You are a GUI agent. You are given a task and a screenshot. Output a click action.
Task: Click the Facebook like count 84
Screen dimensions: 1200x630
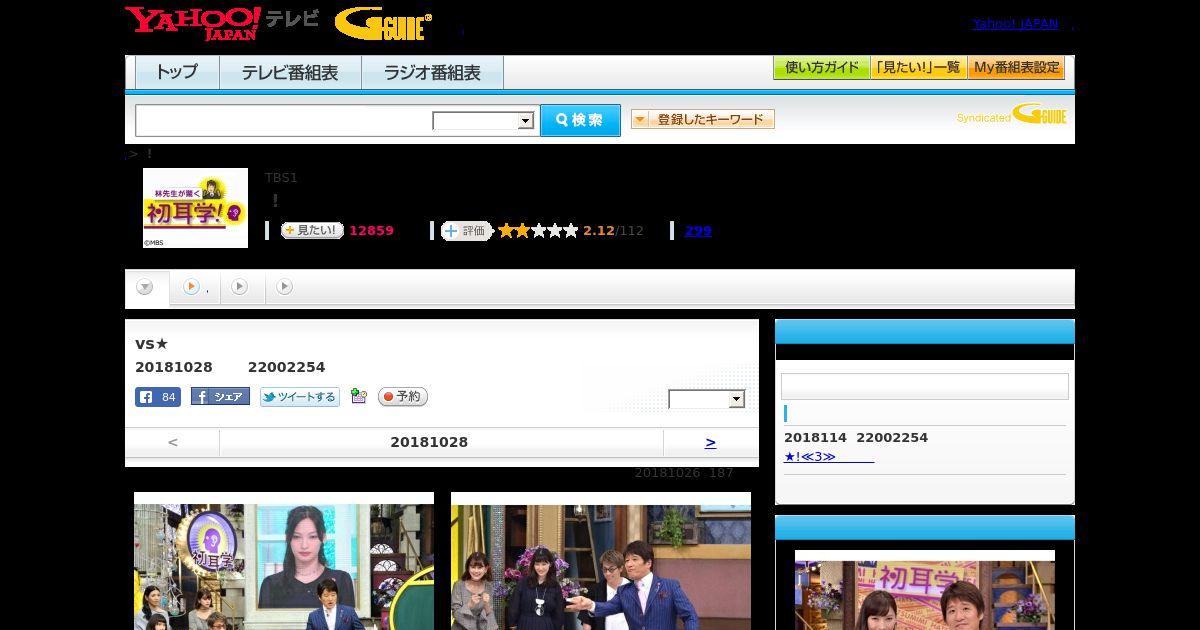[158, 397]
